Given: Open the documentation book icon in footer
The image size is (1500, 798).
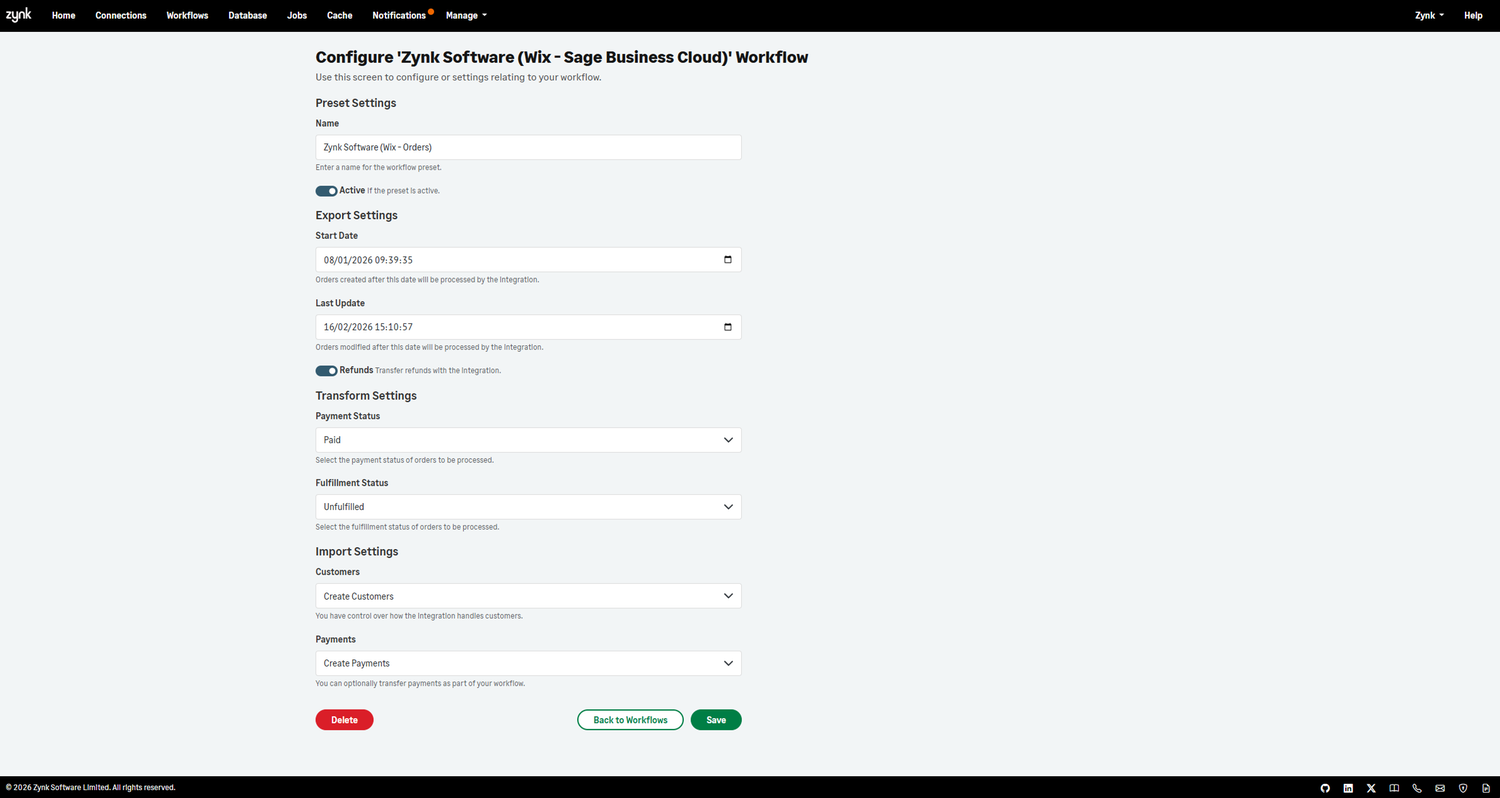Looking at the screenshot, I should pos(1394,788).
